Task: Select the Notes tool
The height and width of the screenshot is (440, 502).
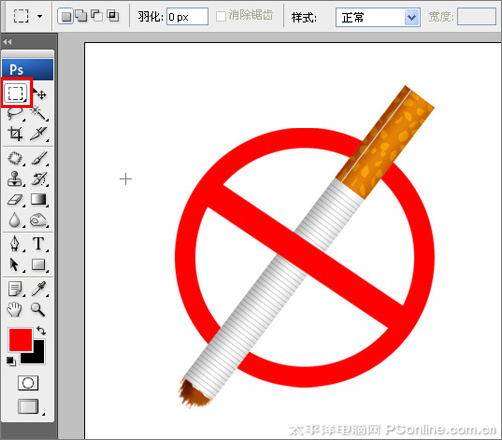Action: (15, 289)
